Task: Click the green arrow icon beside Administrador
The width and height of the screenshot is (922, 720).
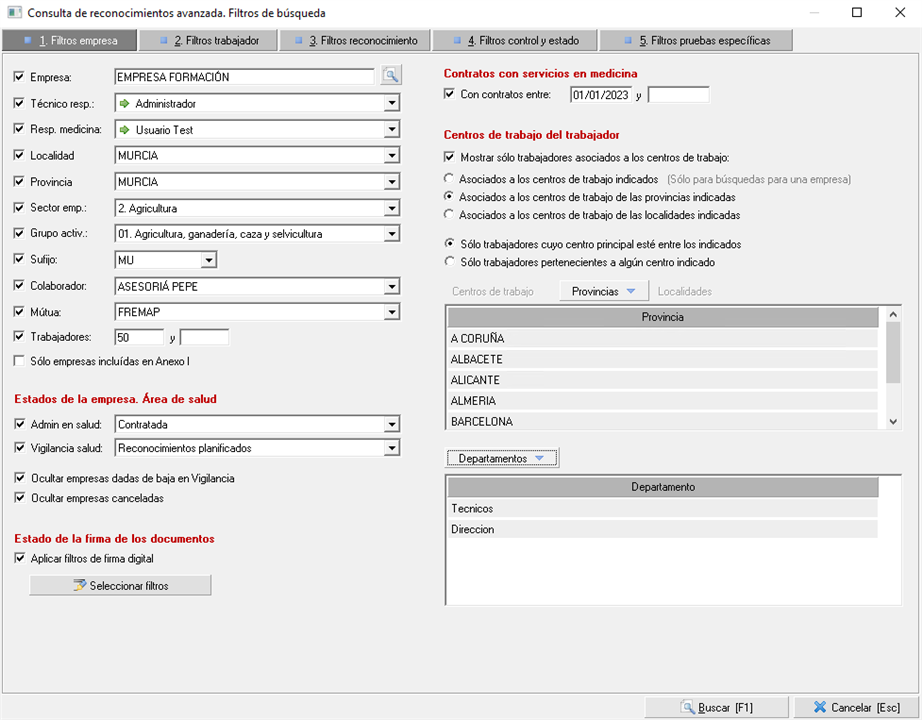Action: tap(125, 103)
